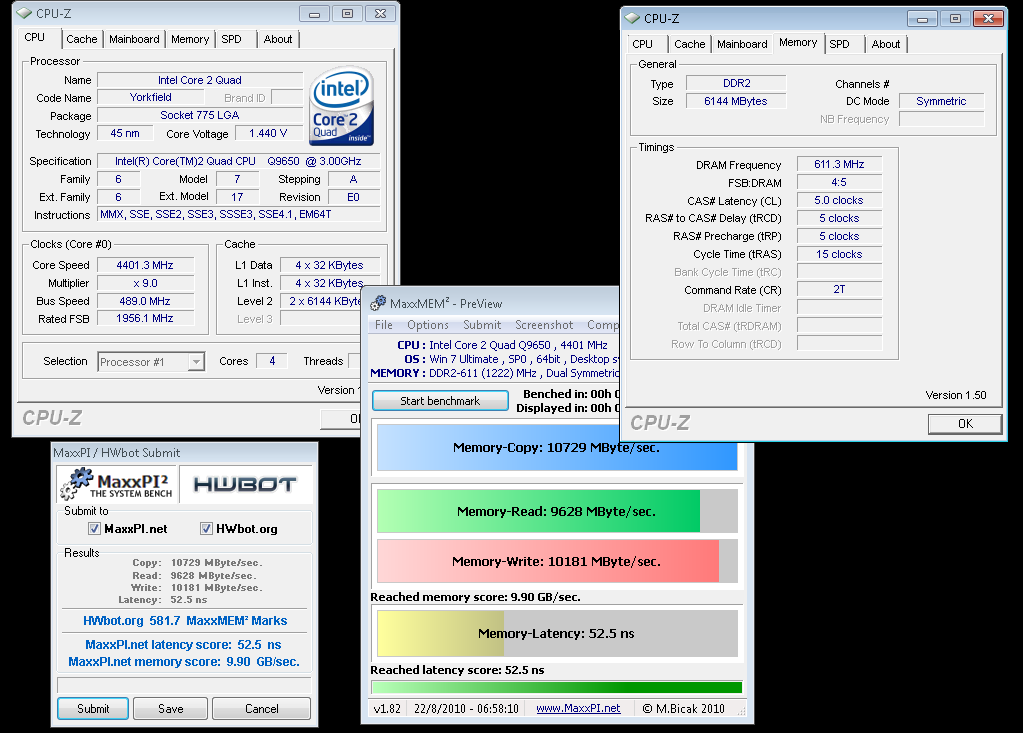This screenshot has width=1023, height=733.
Task: Click the Memory-Copy 10729 MByte/sec bar
Action: click(x=557, y=447)
